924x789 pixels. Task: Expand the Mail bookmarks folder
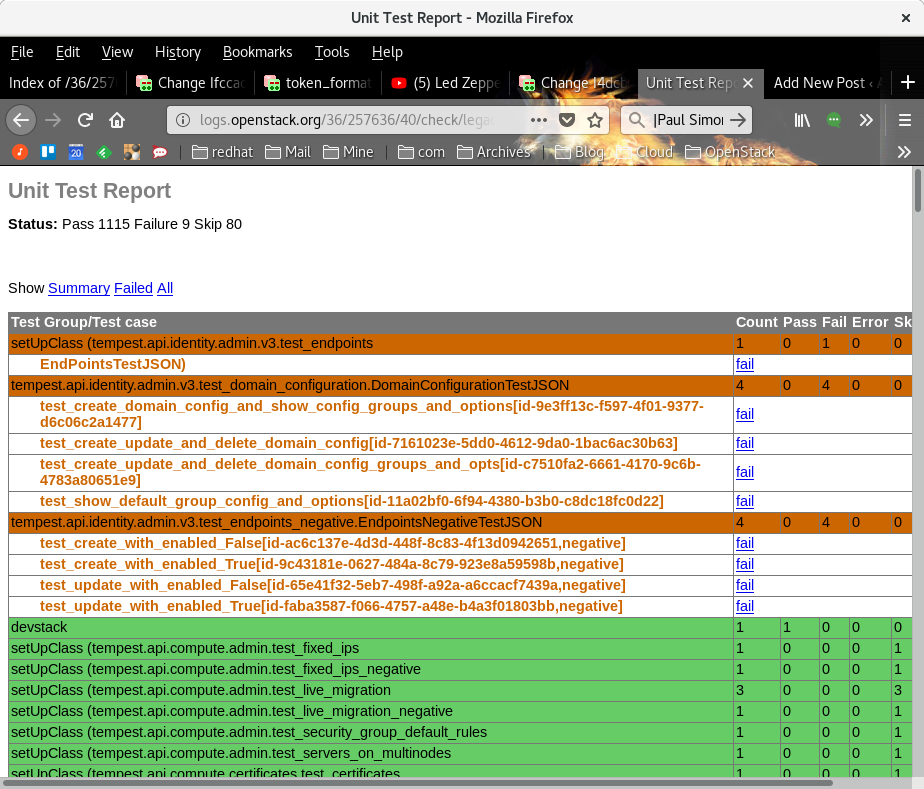[288, 152]
